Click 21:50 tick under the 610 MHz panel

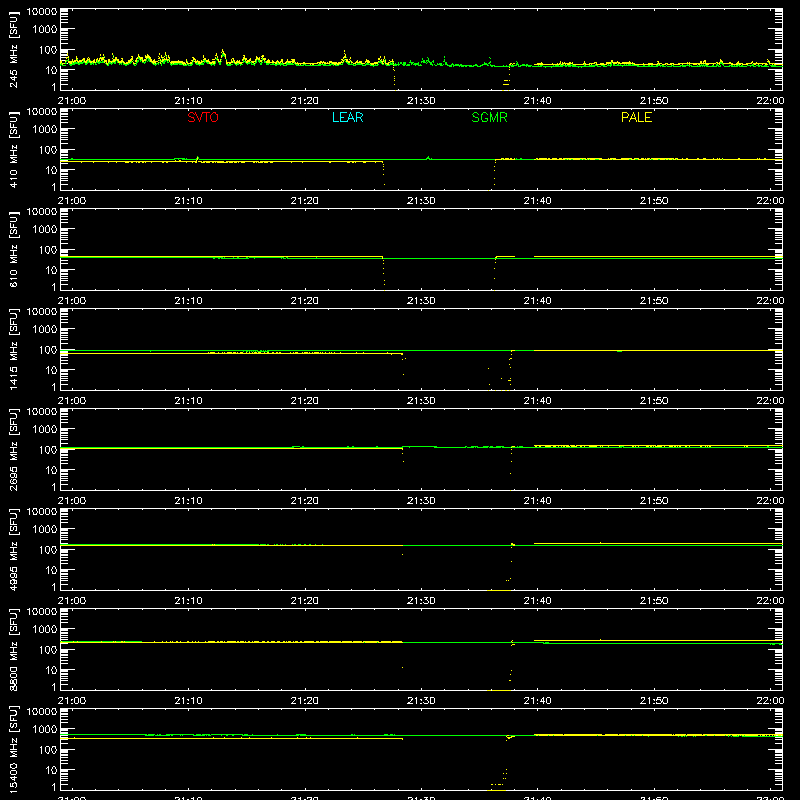(654, 301)
